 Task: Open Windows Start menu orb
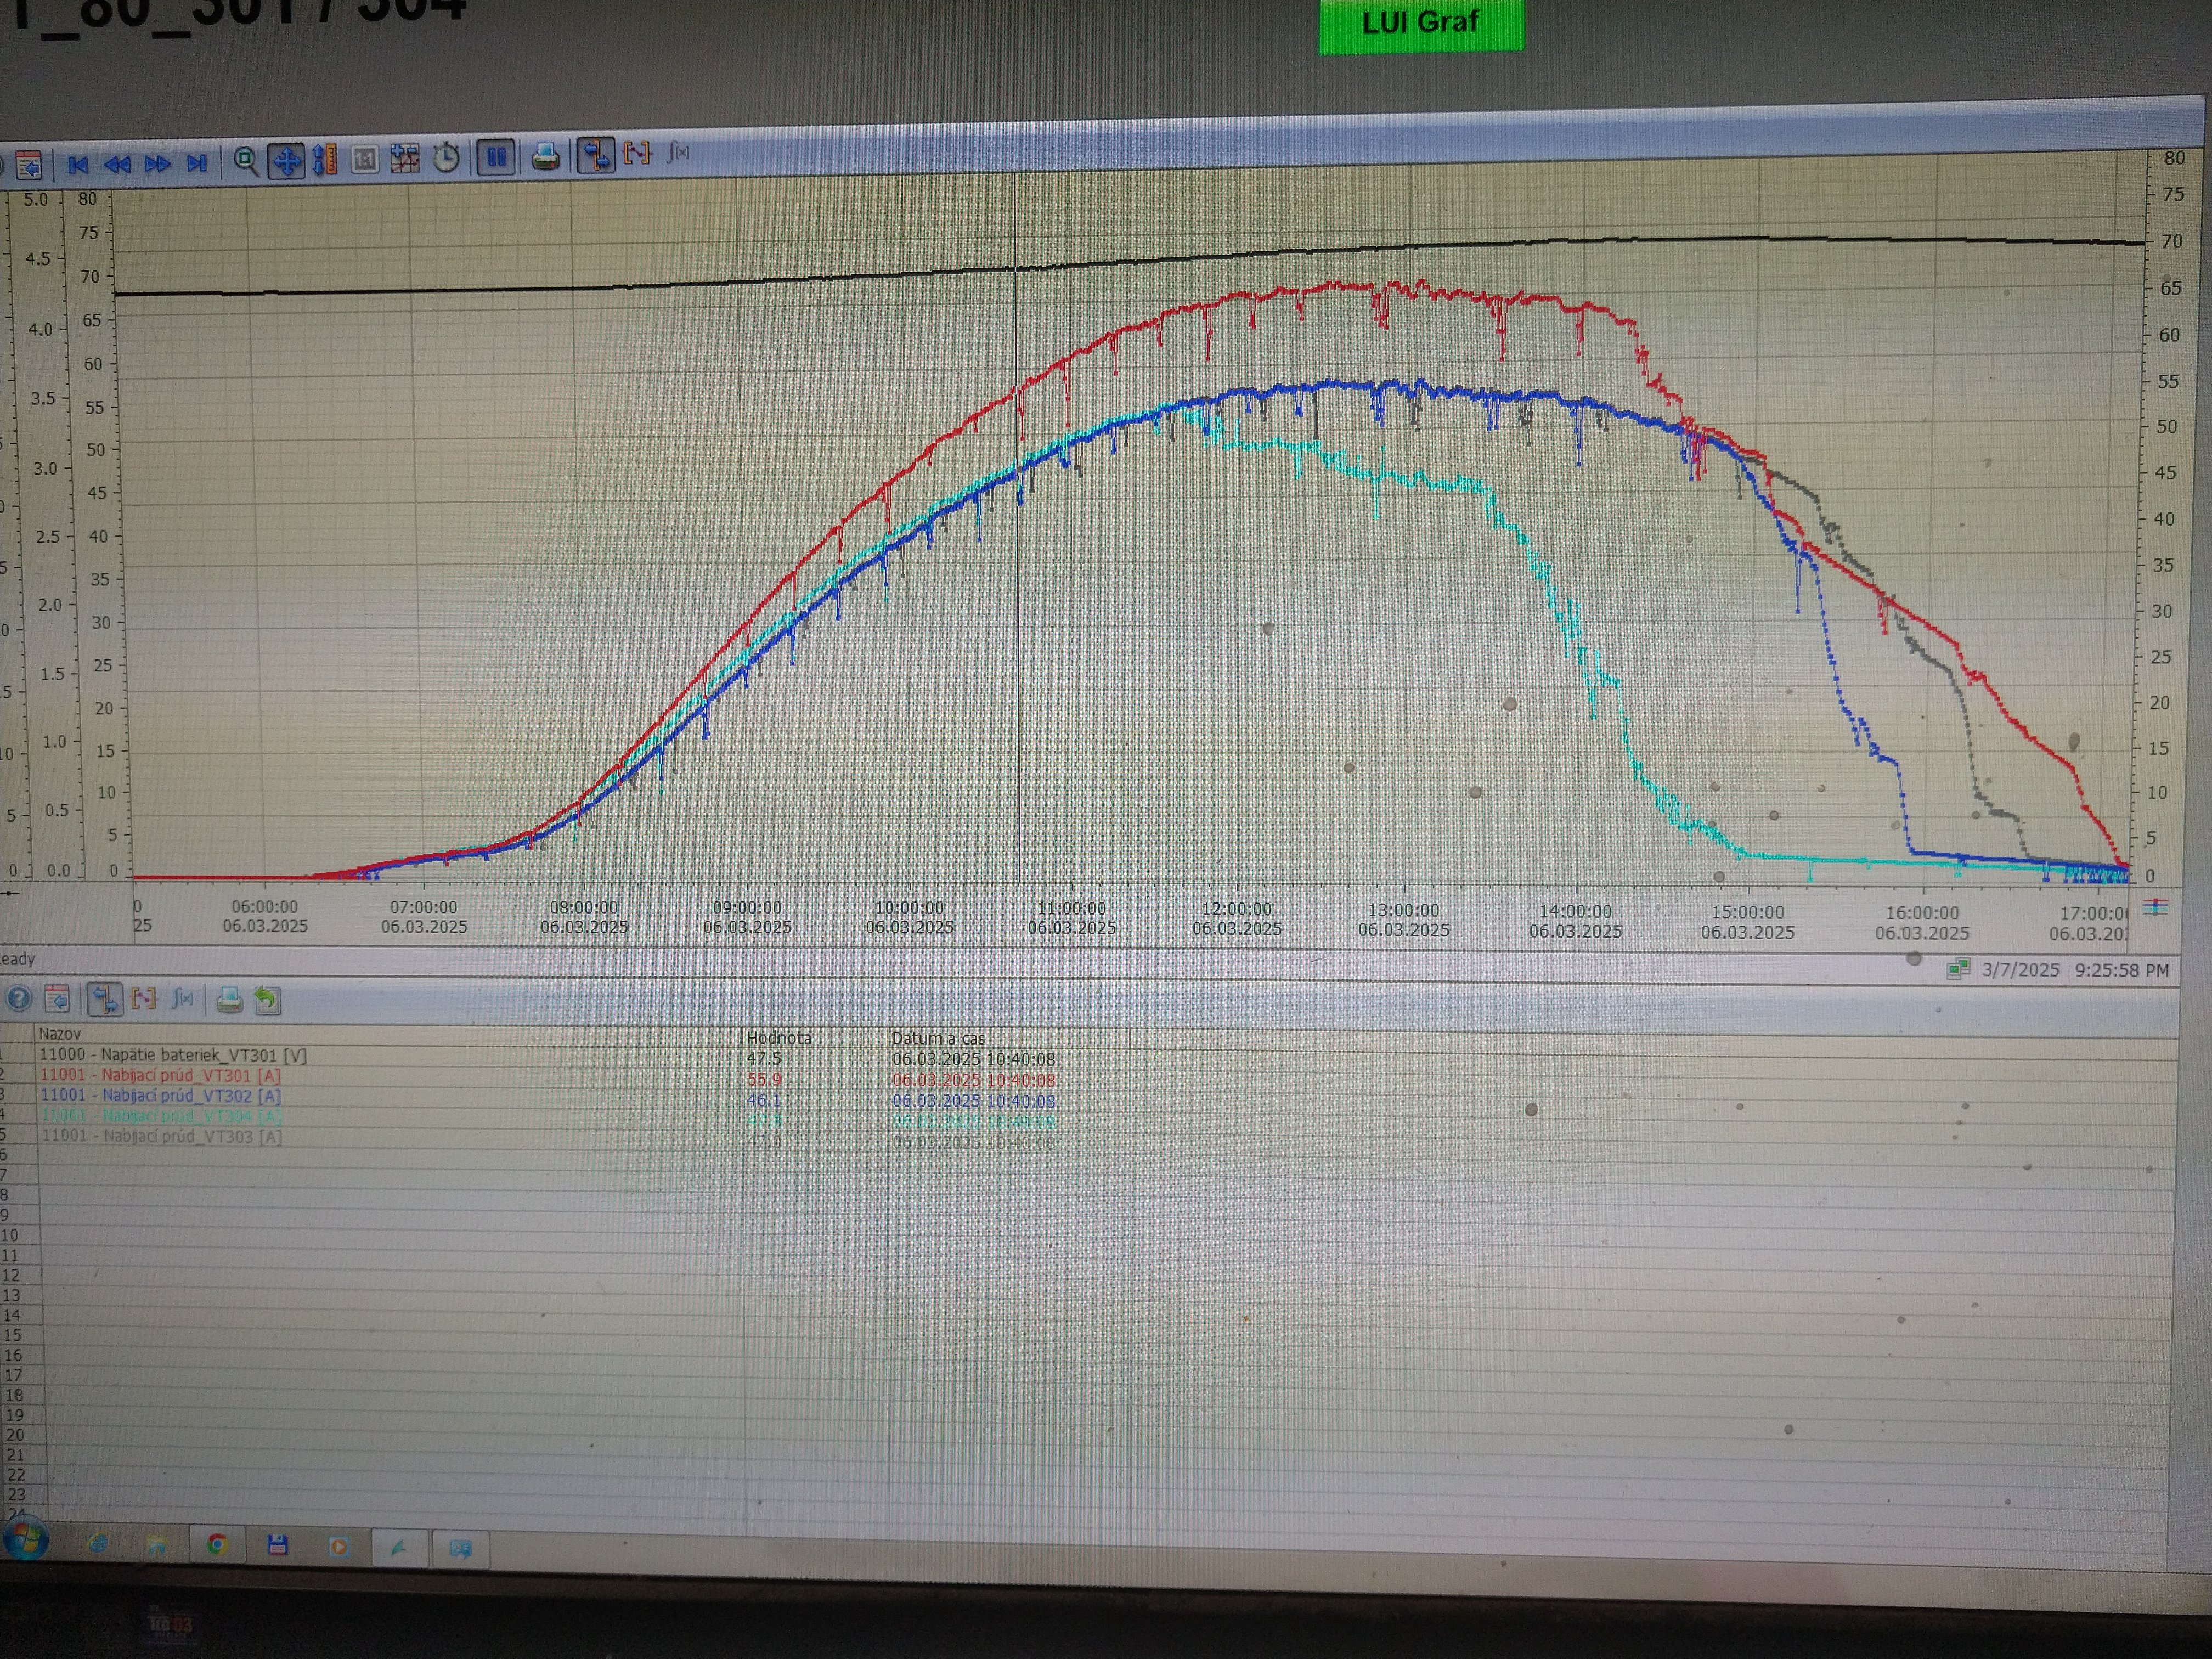pyautogui.click(x=25, y=1540)
